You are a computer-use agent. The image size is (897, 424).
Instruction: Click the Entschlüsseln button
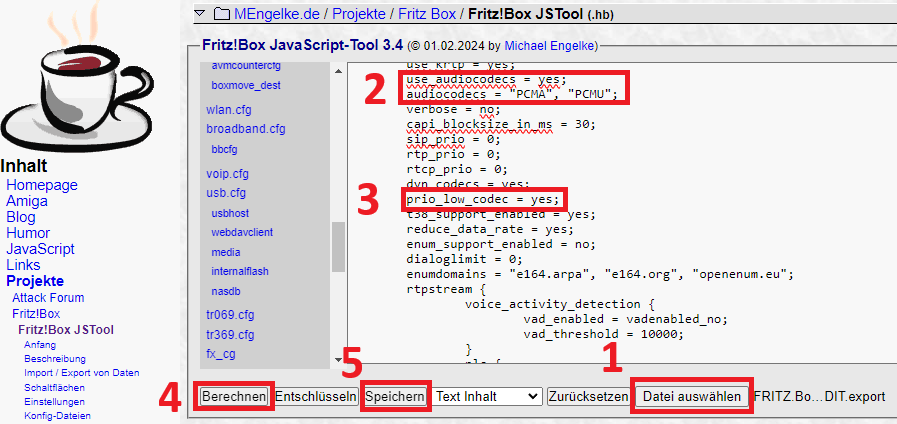click(x=316, y=396)
